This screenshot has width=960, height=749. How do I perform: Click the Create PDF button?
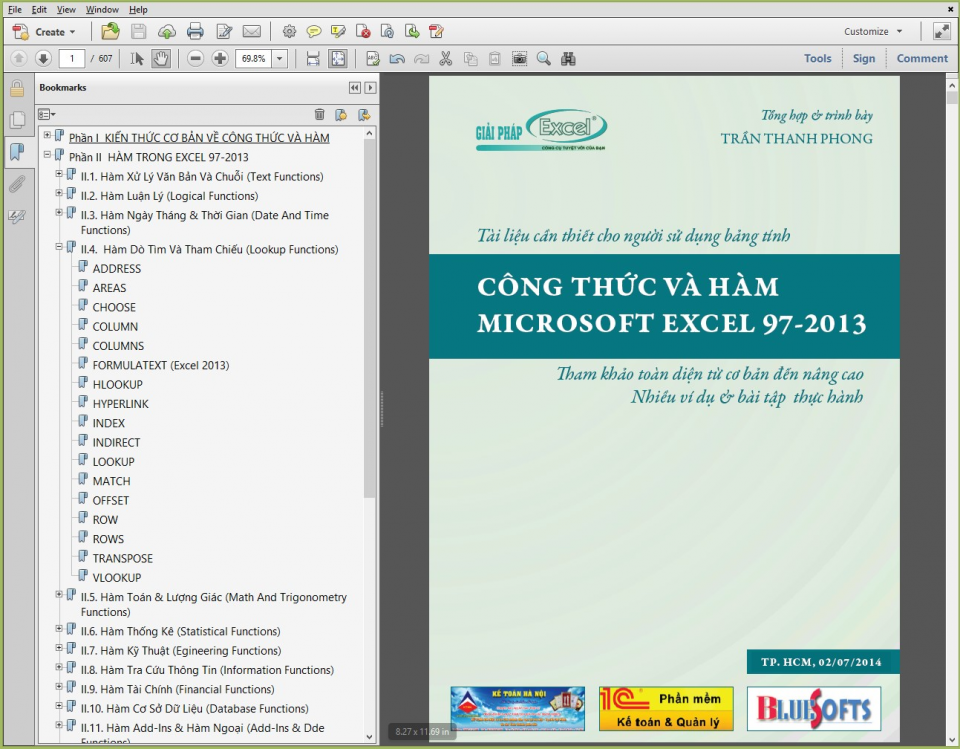[44, 31]
